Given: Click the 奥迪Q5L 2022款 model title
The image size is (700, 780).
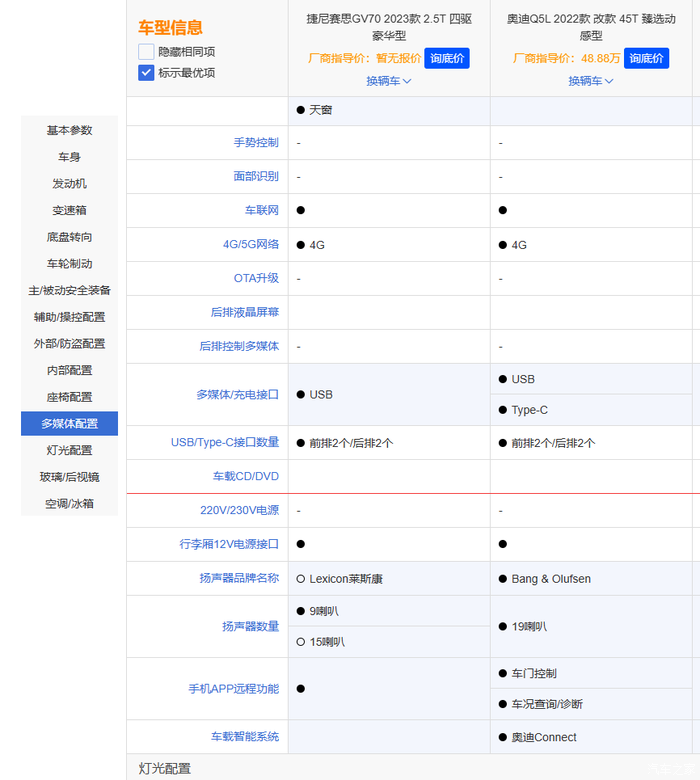Looking at the screenshot, I should click(590, 27).
